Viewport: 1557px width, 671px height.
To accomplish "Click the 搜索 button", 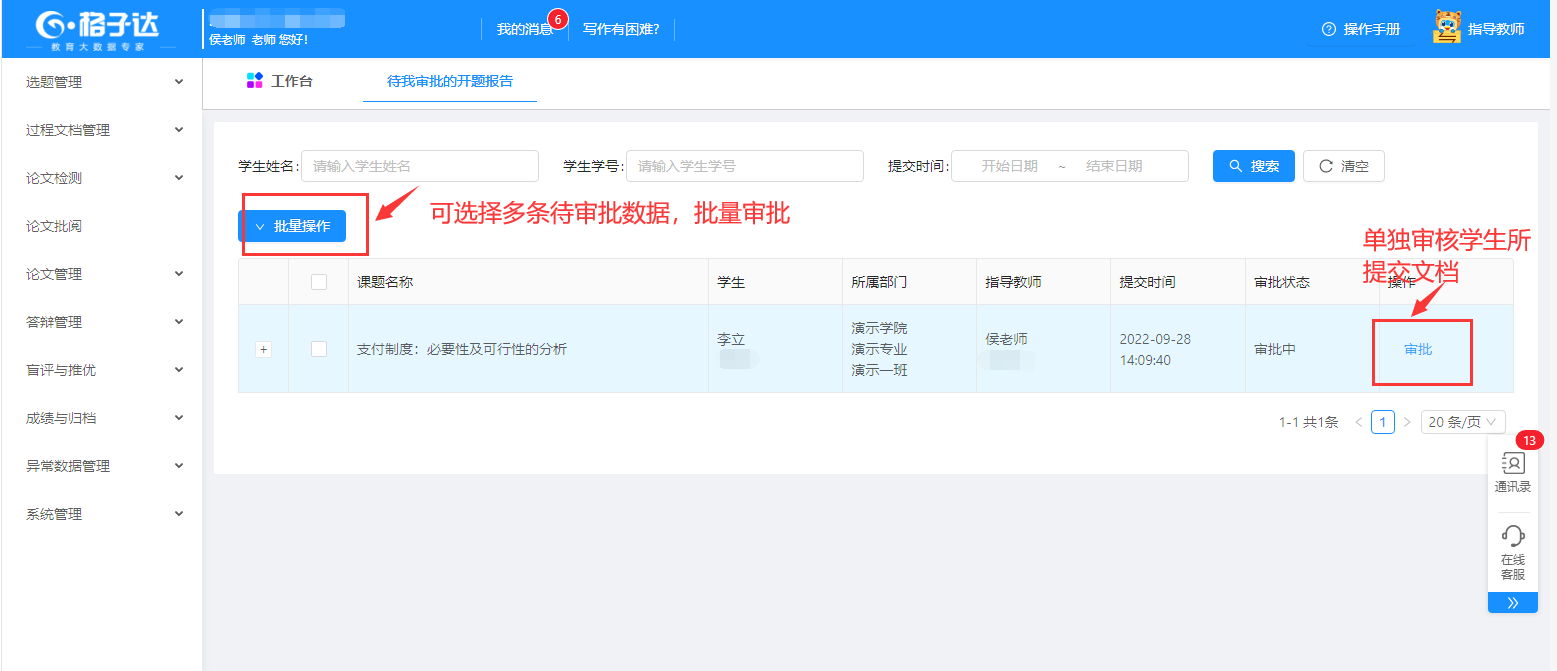I will click(x=1253, y=166).
